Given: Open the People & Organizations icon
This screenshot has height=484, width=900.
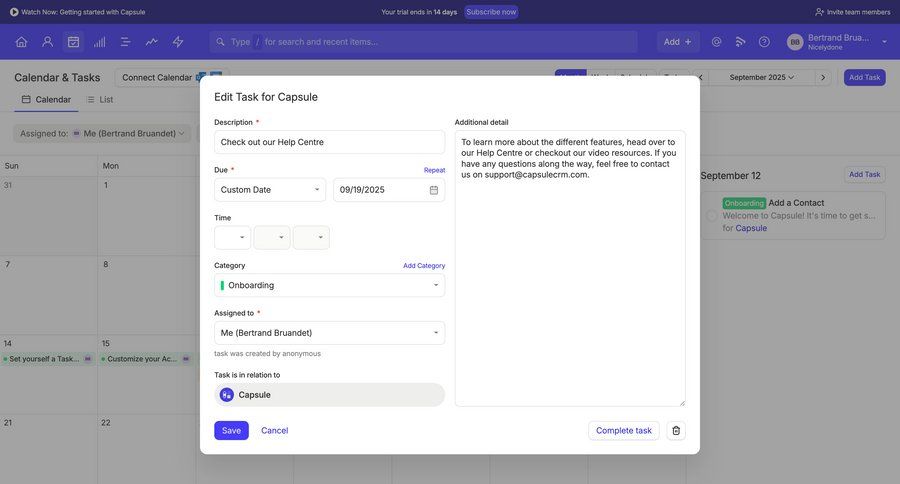Looking at the screenshot, I should pyautogui.click(x=47, y=42).
